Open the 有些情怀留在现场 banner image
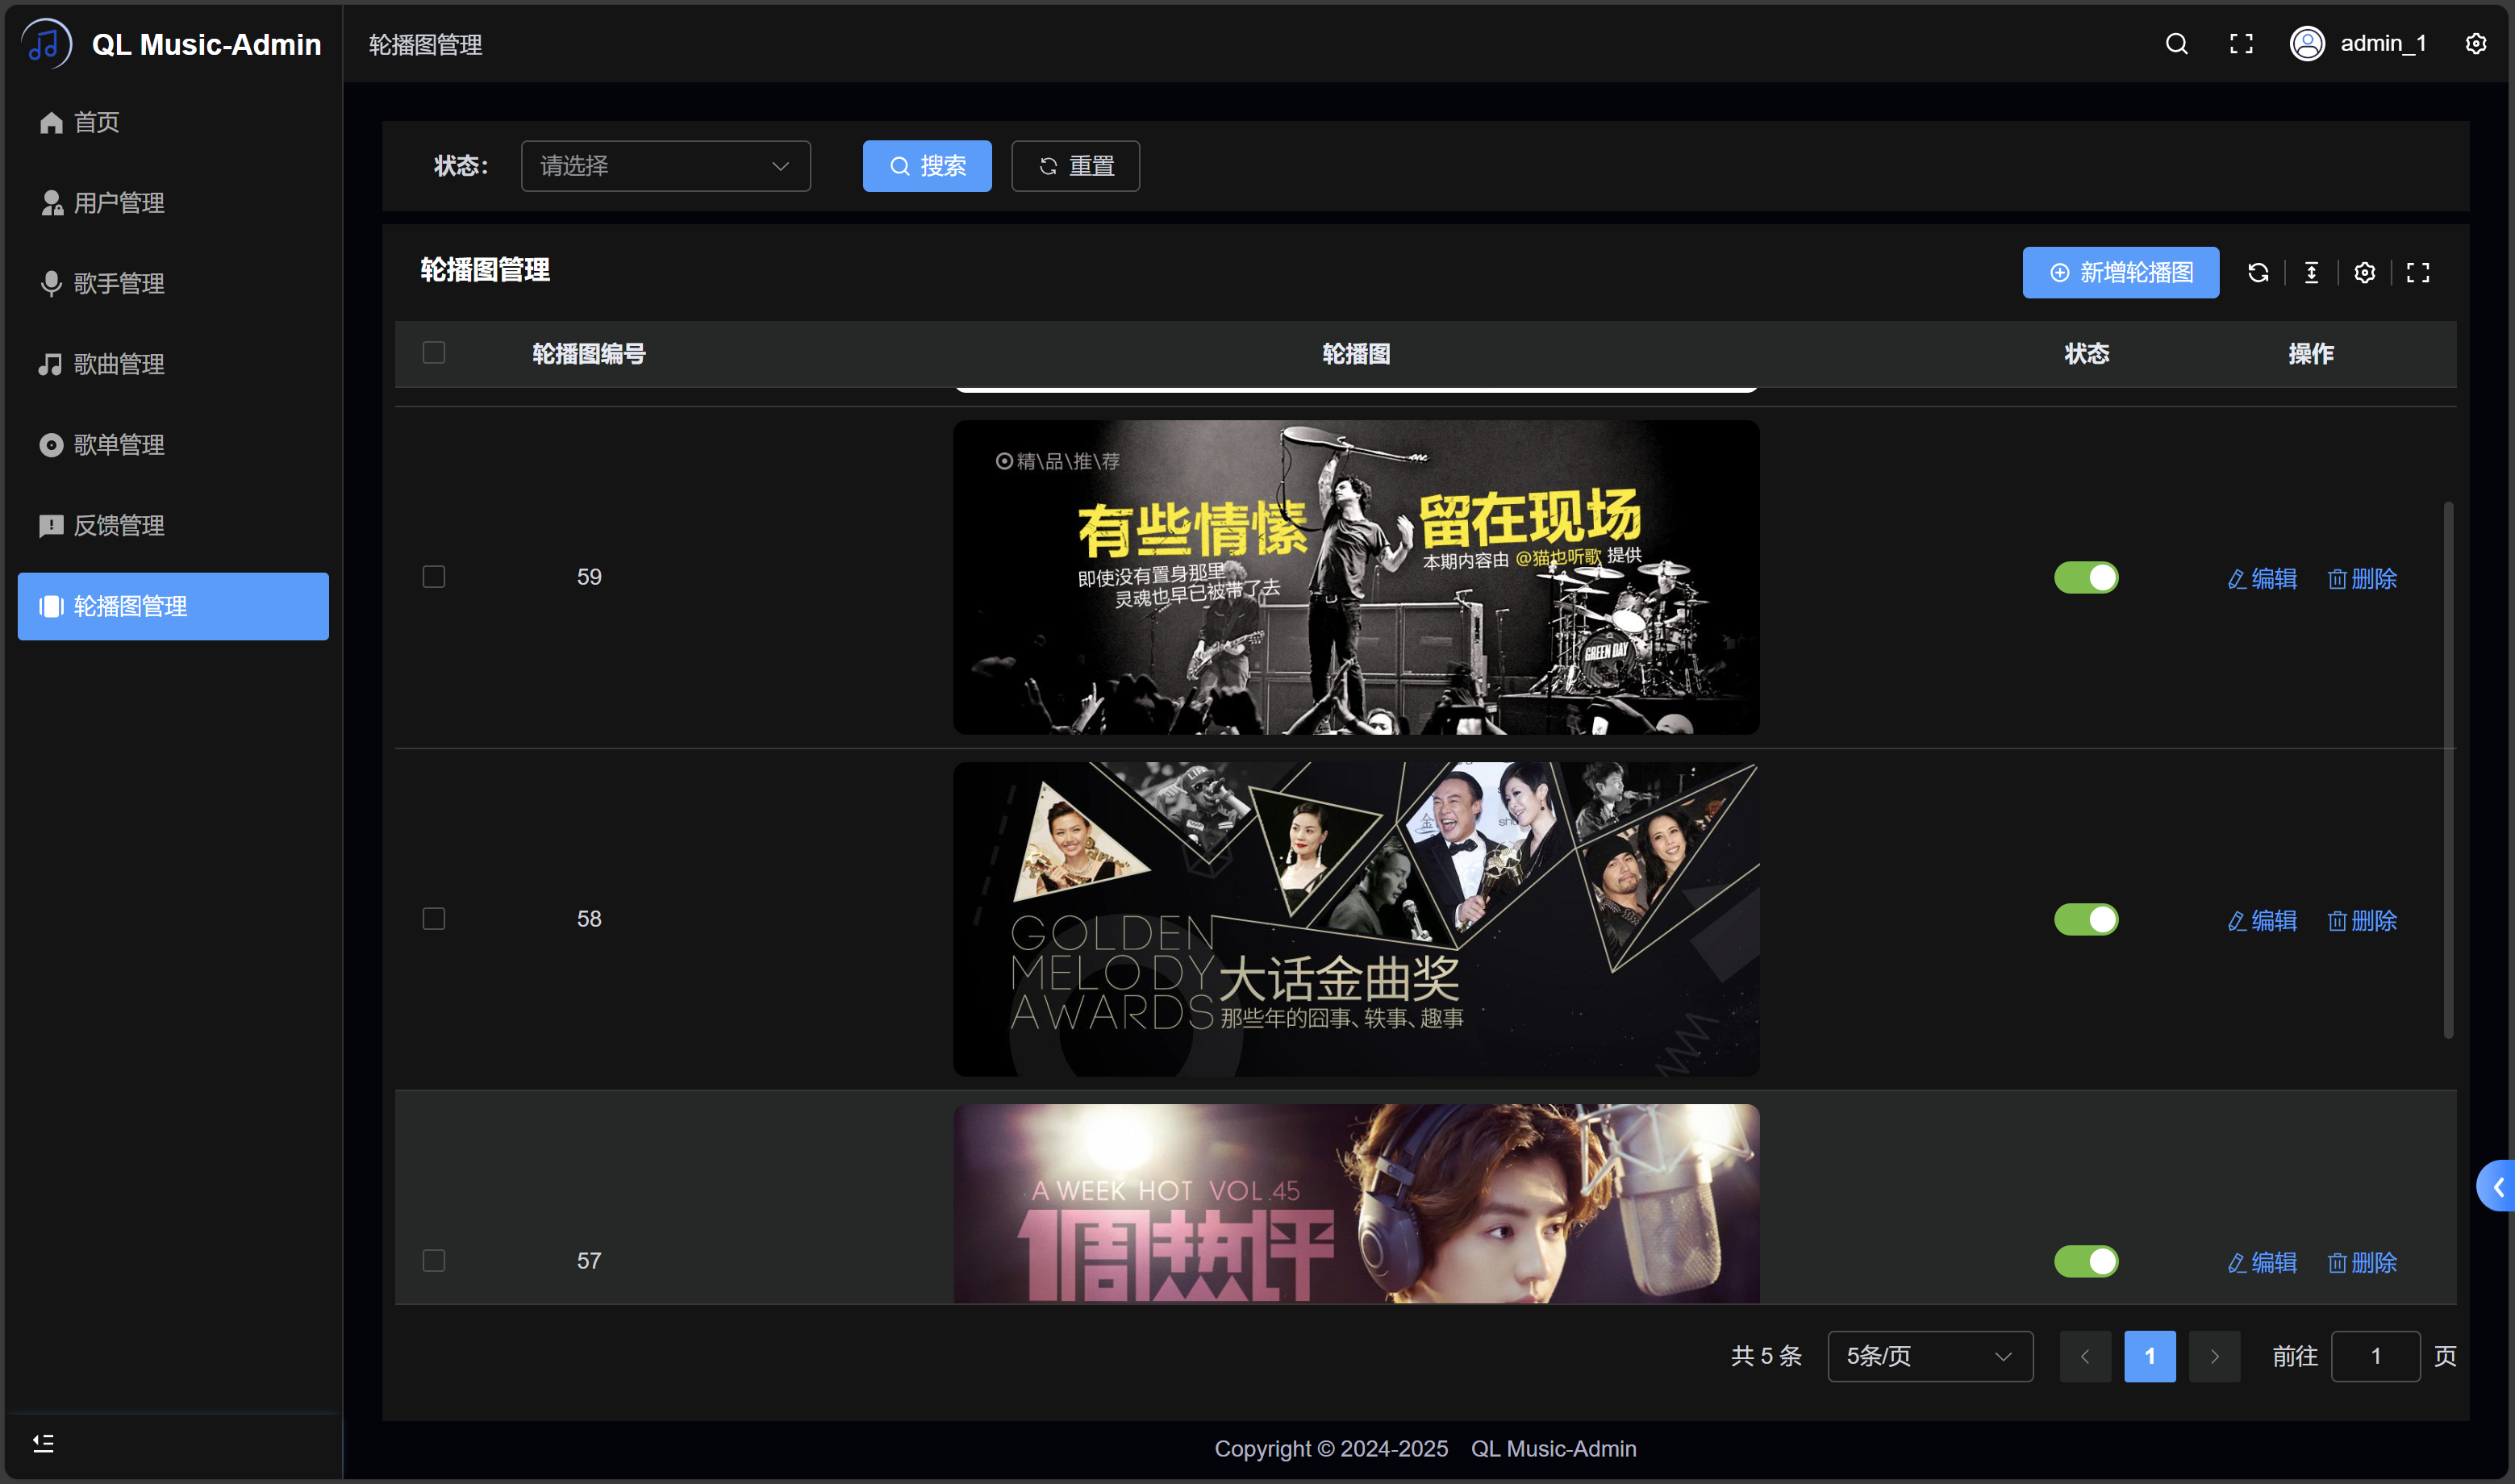 [1356, 577]
